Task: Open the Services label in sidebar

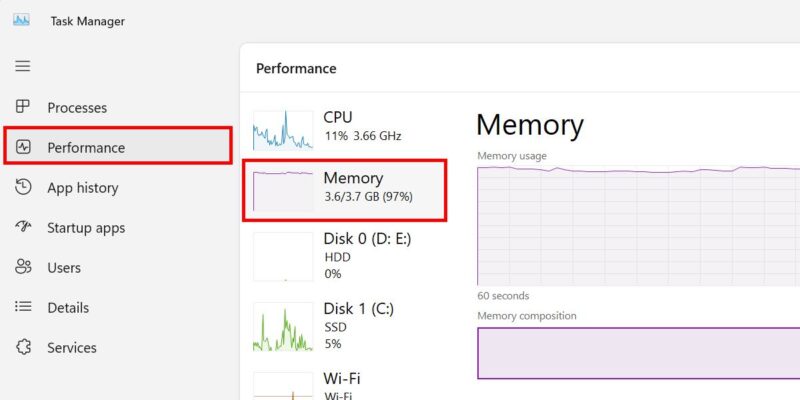Action: pyautogui.click(x=71, y=348)
